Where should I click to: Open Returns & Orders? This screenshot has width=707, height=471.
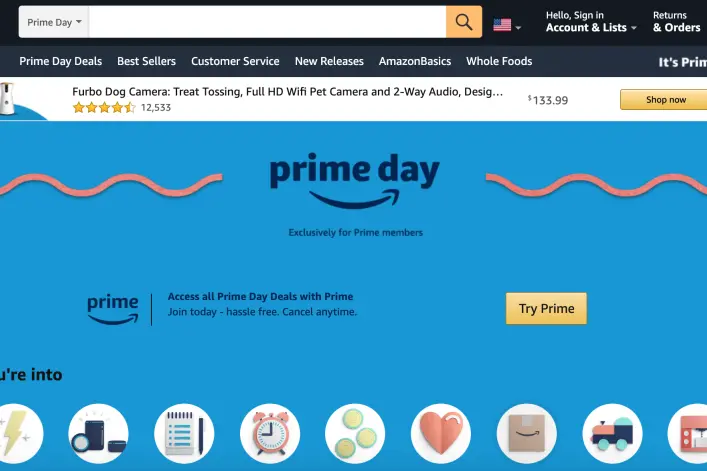click(676, 22)
